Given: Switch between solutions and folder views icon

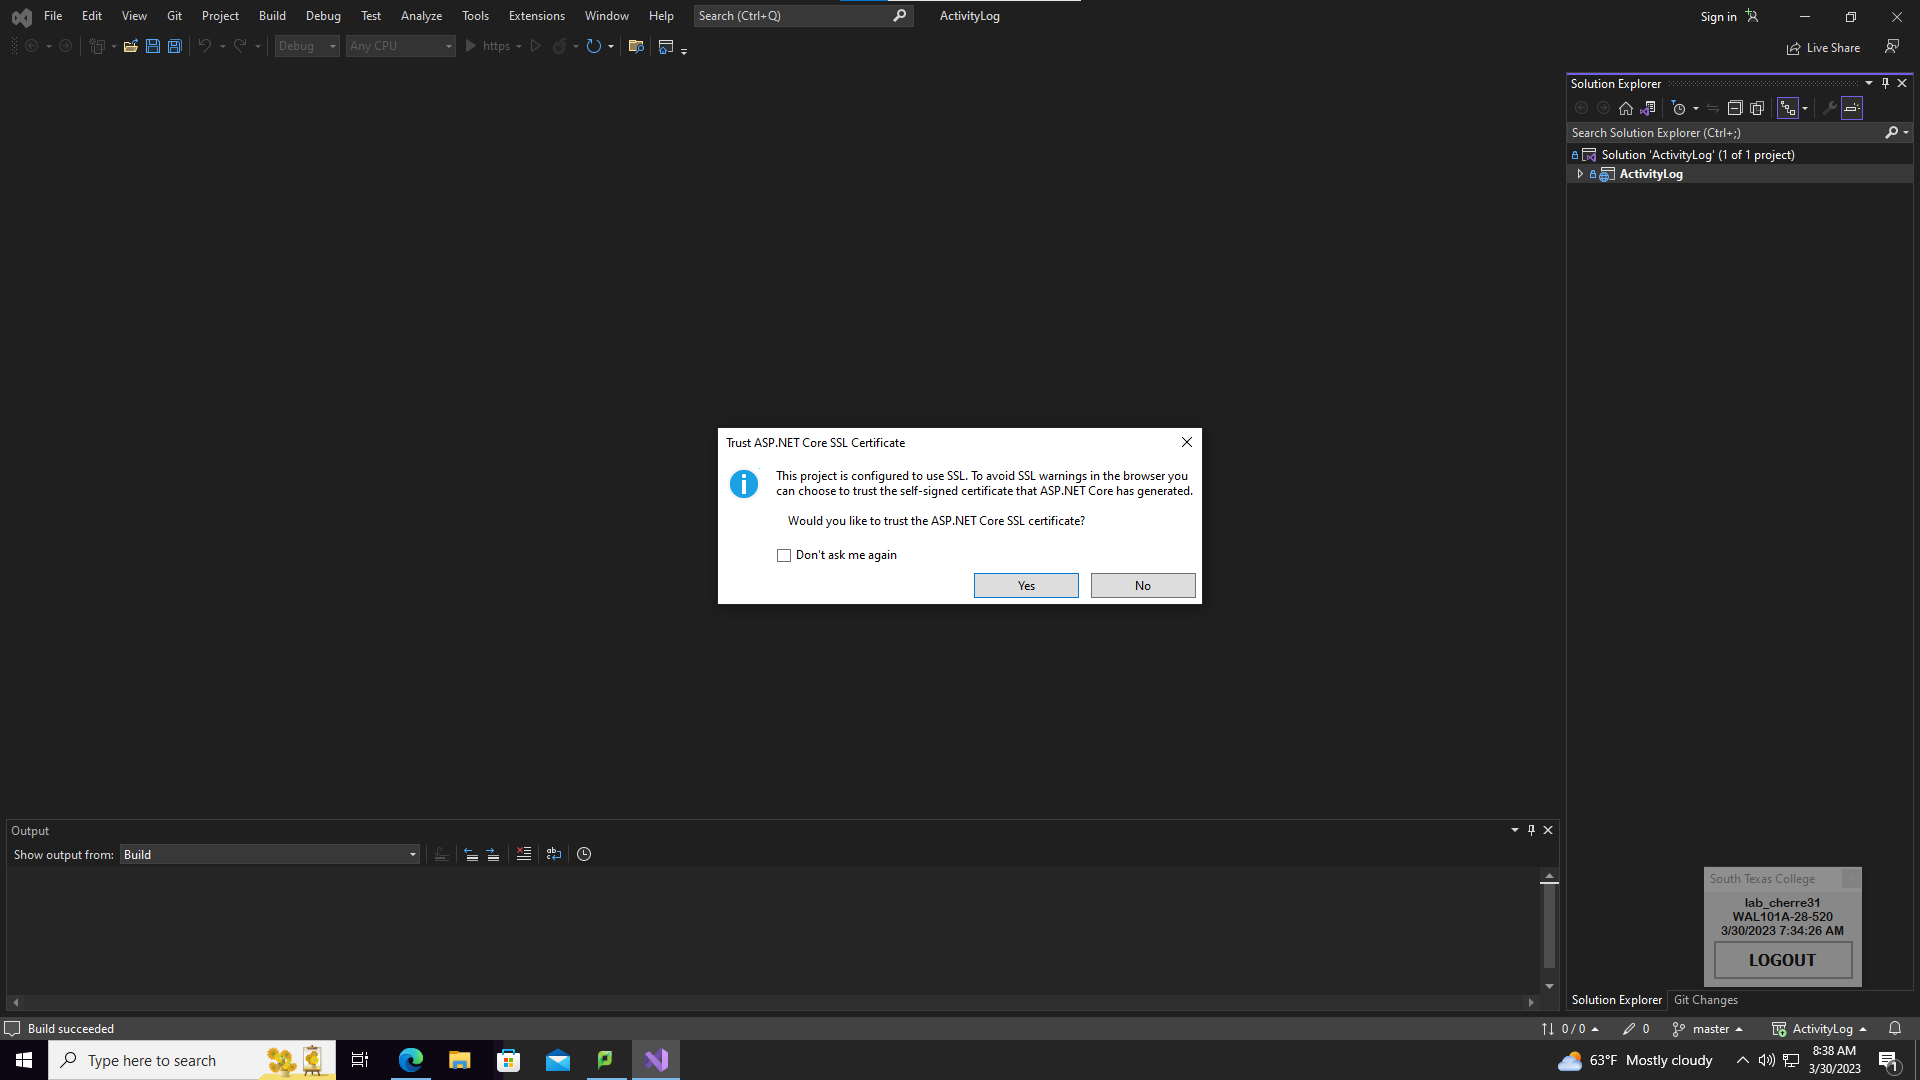Looking at the screenshot, I should click(x=1648, y=108).
